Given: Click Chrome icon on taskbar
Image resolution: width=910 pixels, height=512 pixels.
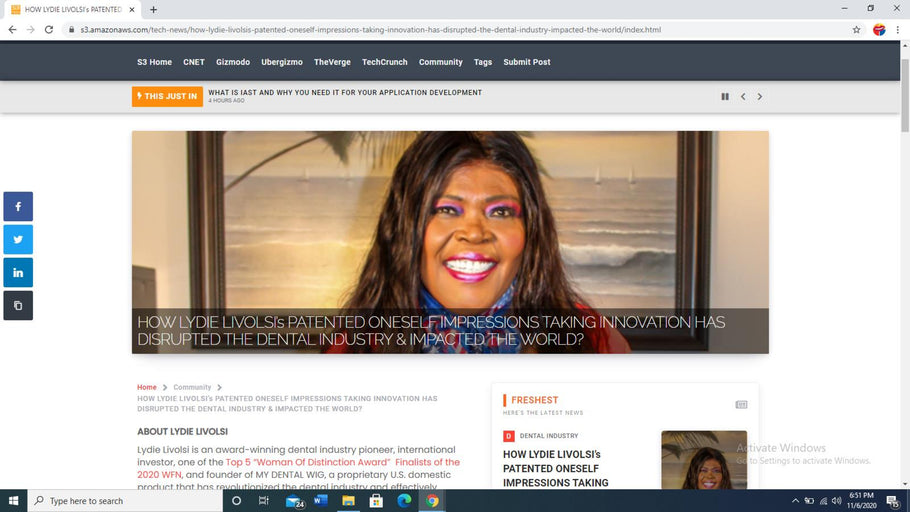Looking at the screenshot, I should (432, 500).
